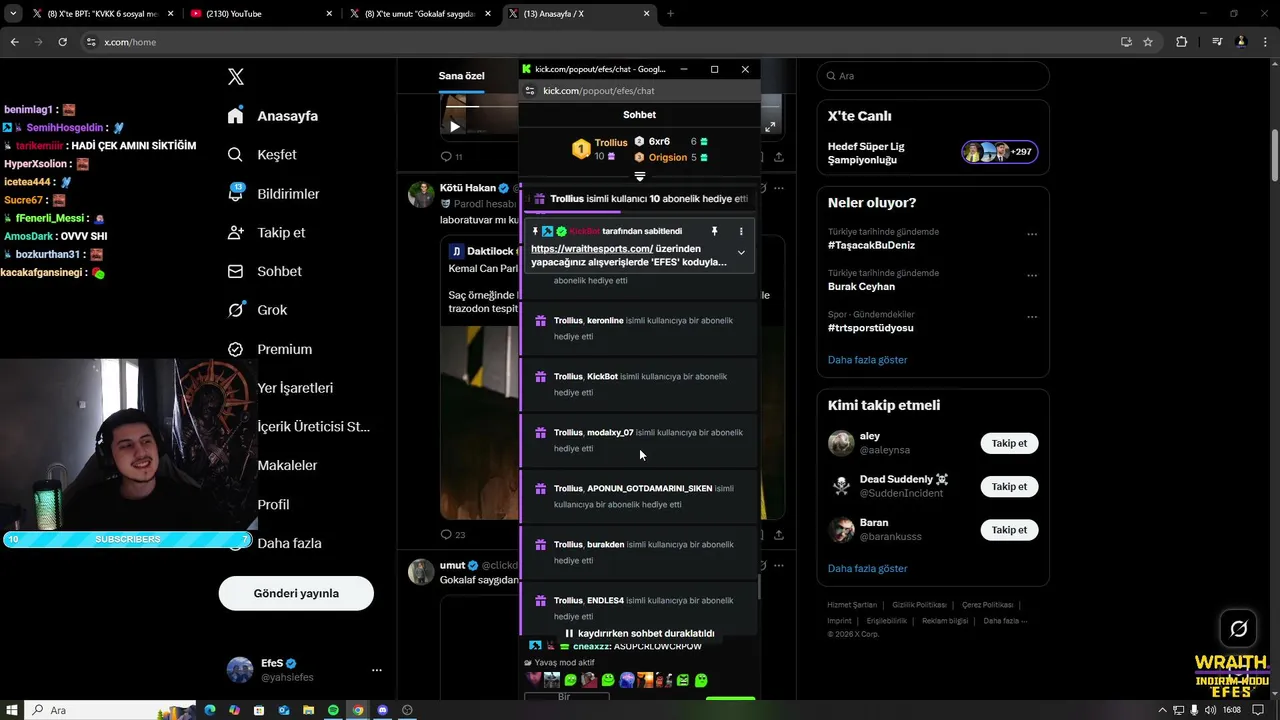Viewport: 1280px width, 720px height.
Task: Open pinned message three-dot options
Action: pyautogui.click(x=741, y=231)
